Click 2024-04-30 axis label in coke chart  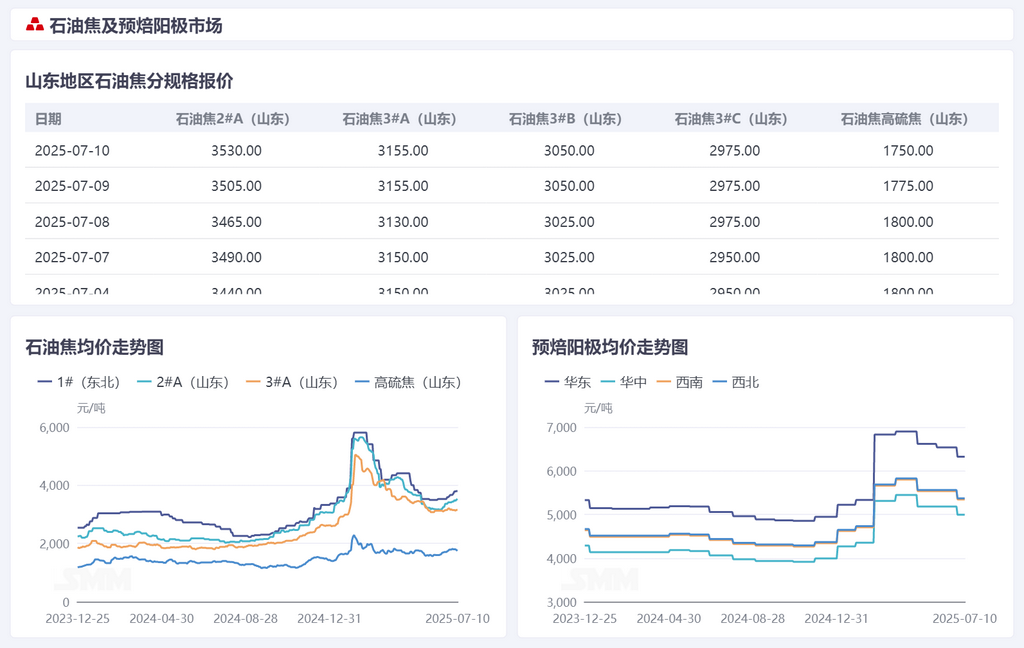(161, 619)
